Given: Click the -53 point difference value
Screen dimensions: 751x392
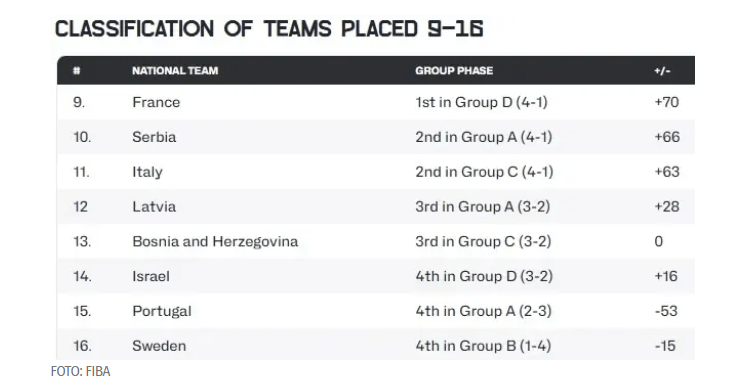Looking at the screenshot, I should [x=666, y=311].
